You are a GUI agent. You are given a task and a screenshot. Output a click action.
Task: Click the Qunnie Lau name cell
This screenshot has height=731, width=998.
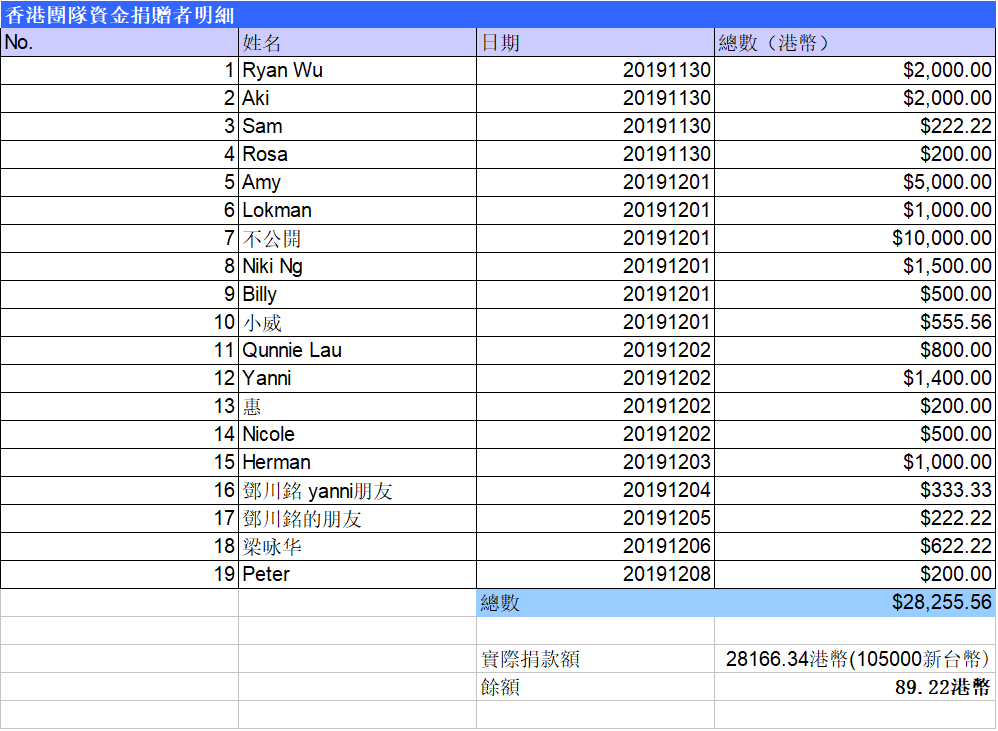pyautogui.click(x=357, y=351)
